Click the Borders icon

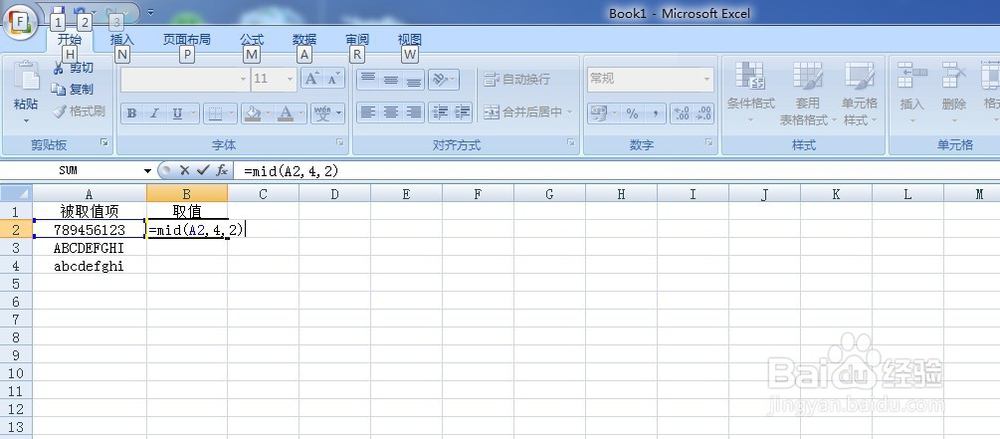click(x=216, y=114)
